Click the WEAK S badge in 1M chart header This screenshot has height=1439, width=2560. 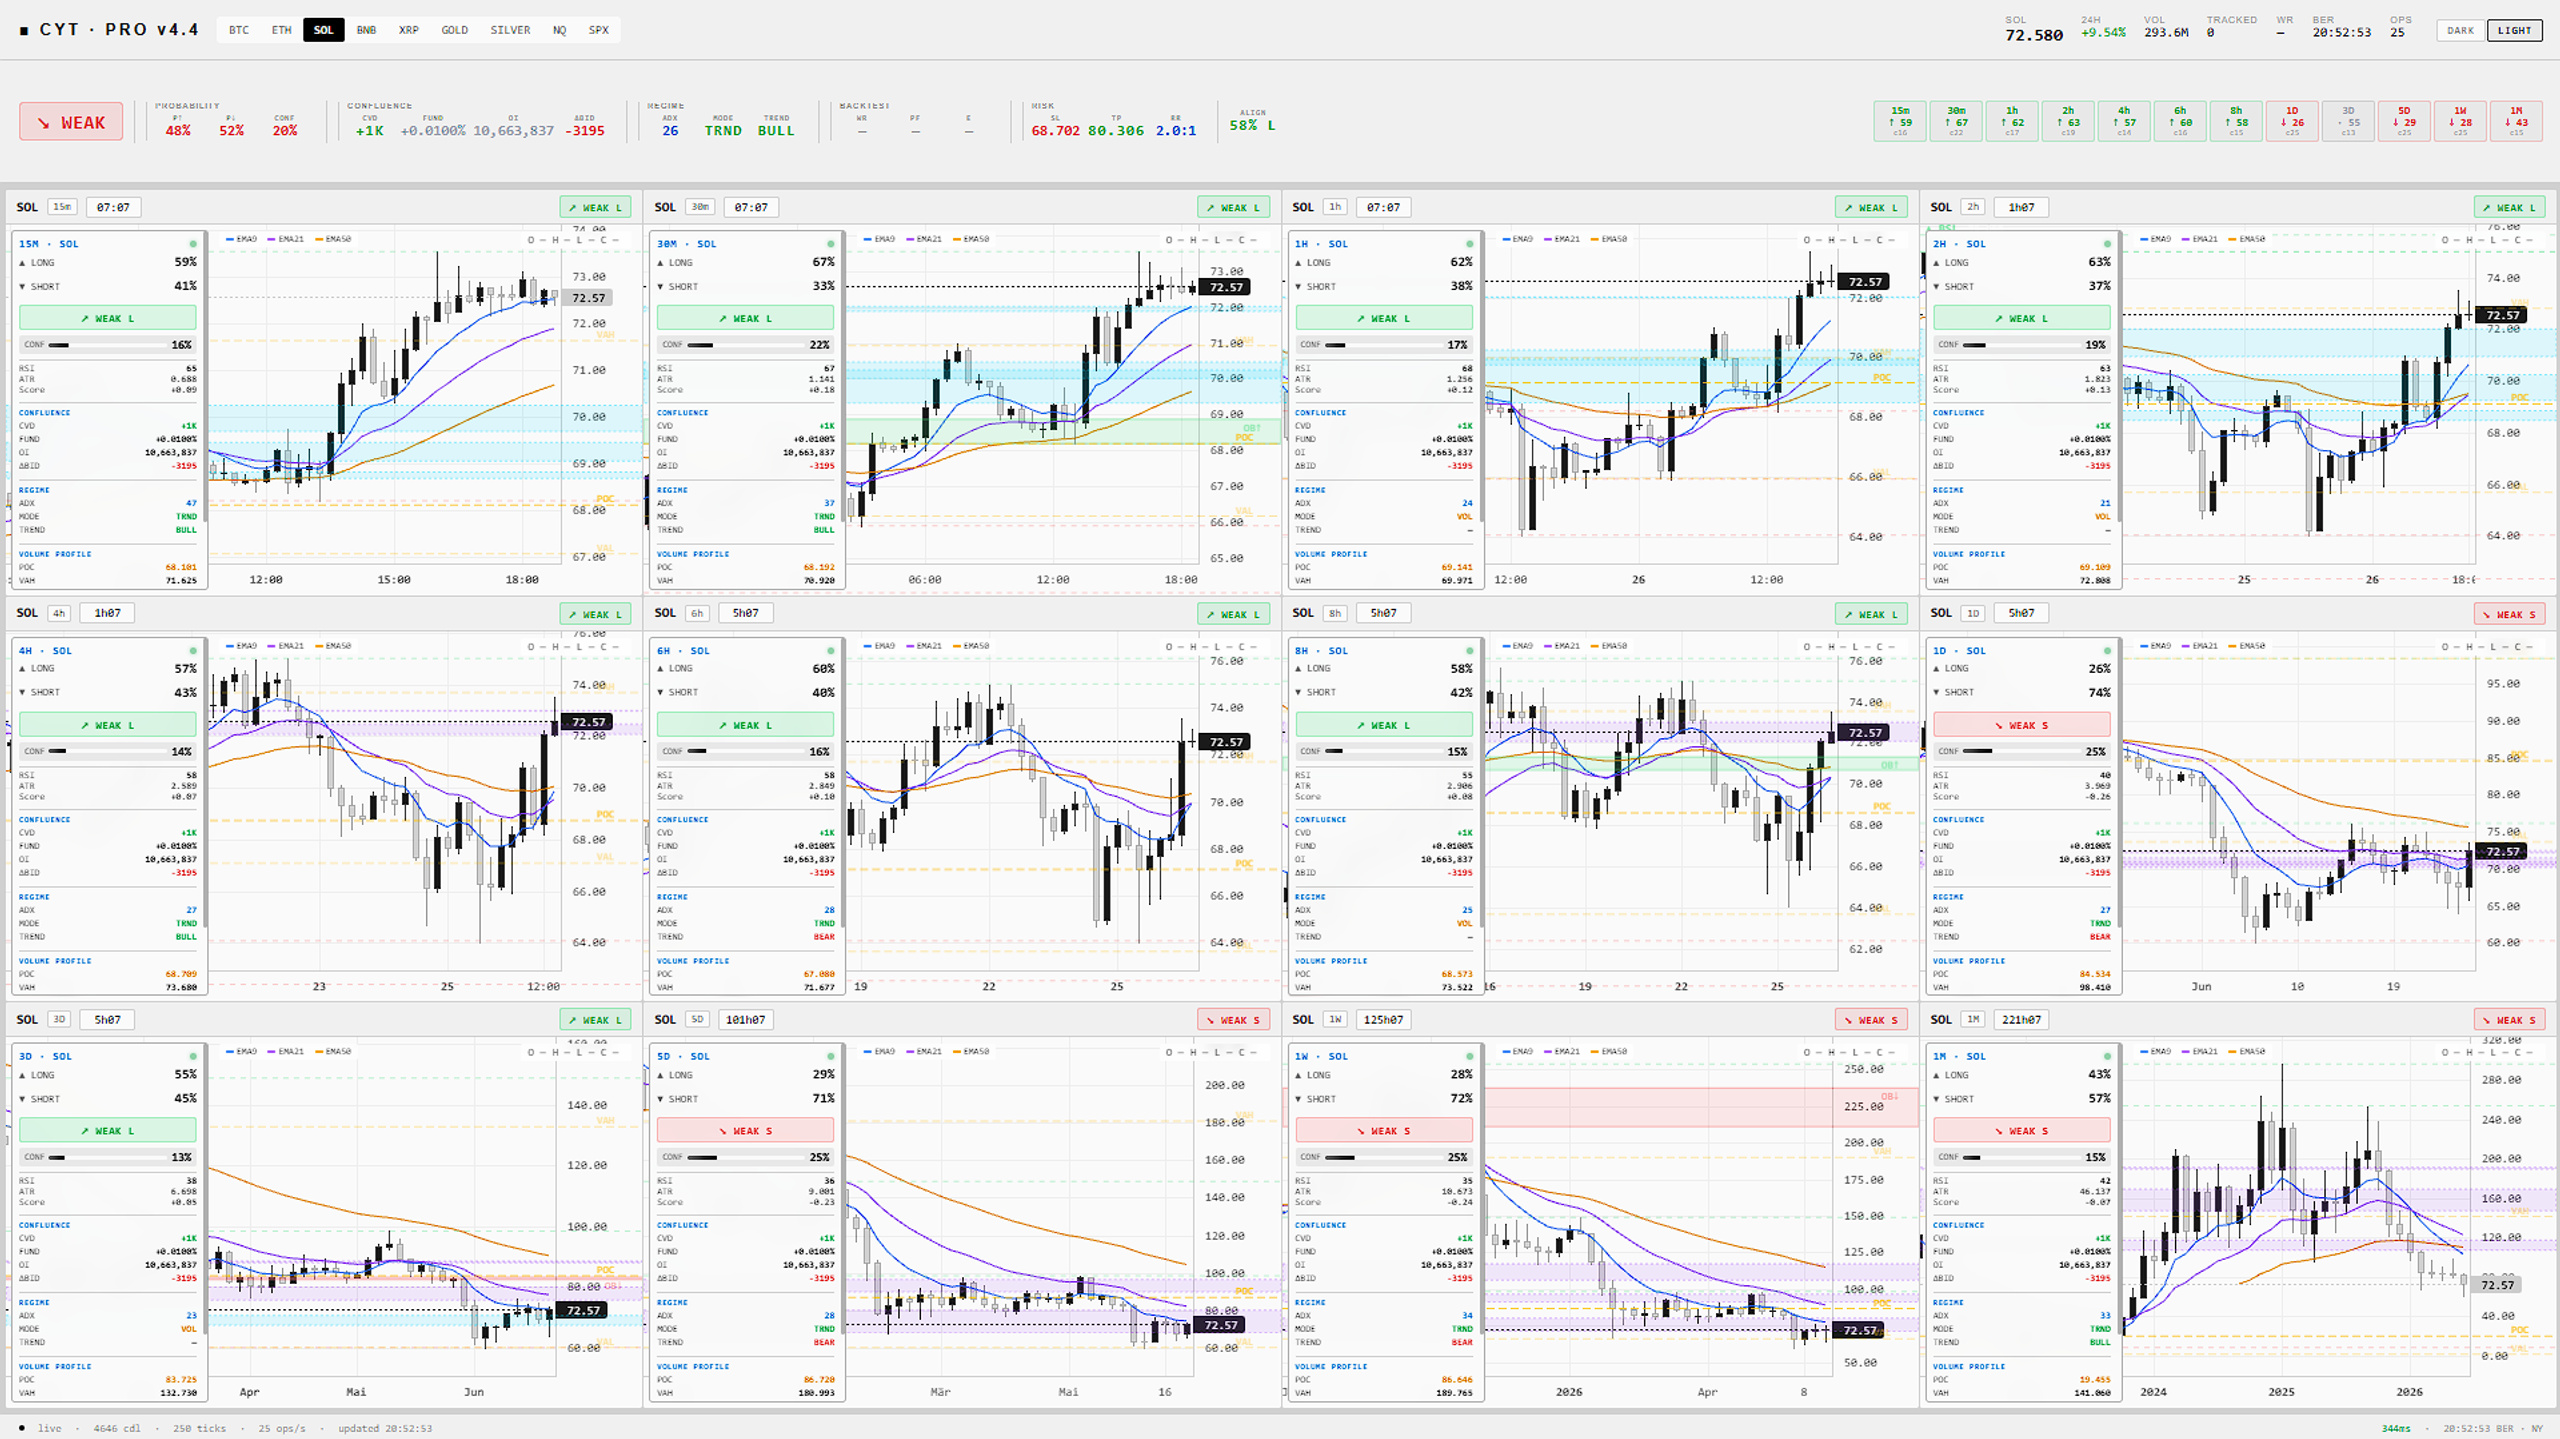[2509, 1020]
